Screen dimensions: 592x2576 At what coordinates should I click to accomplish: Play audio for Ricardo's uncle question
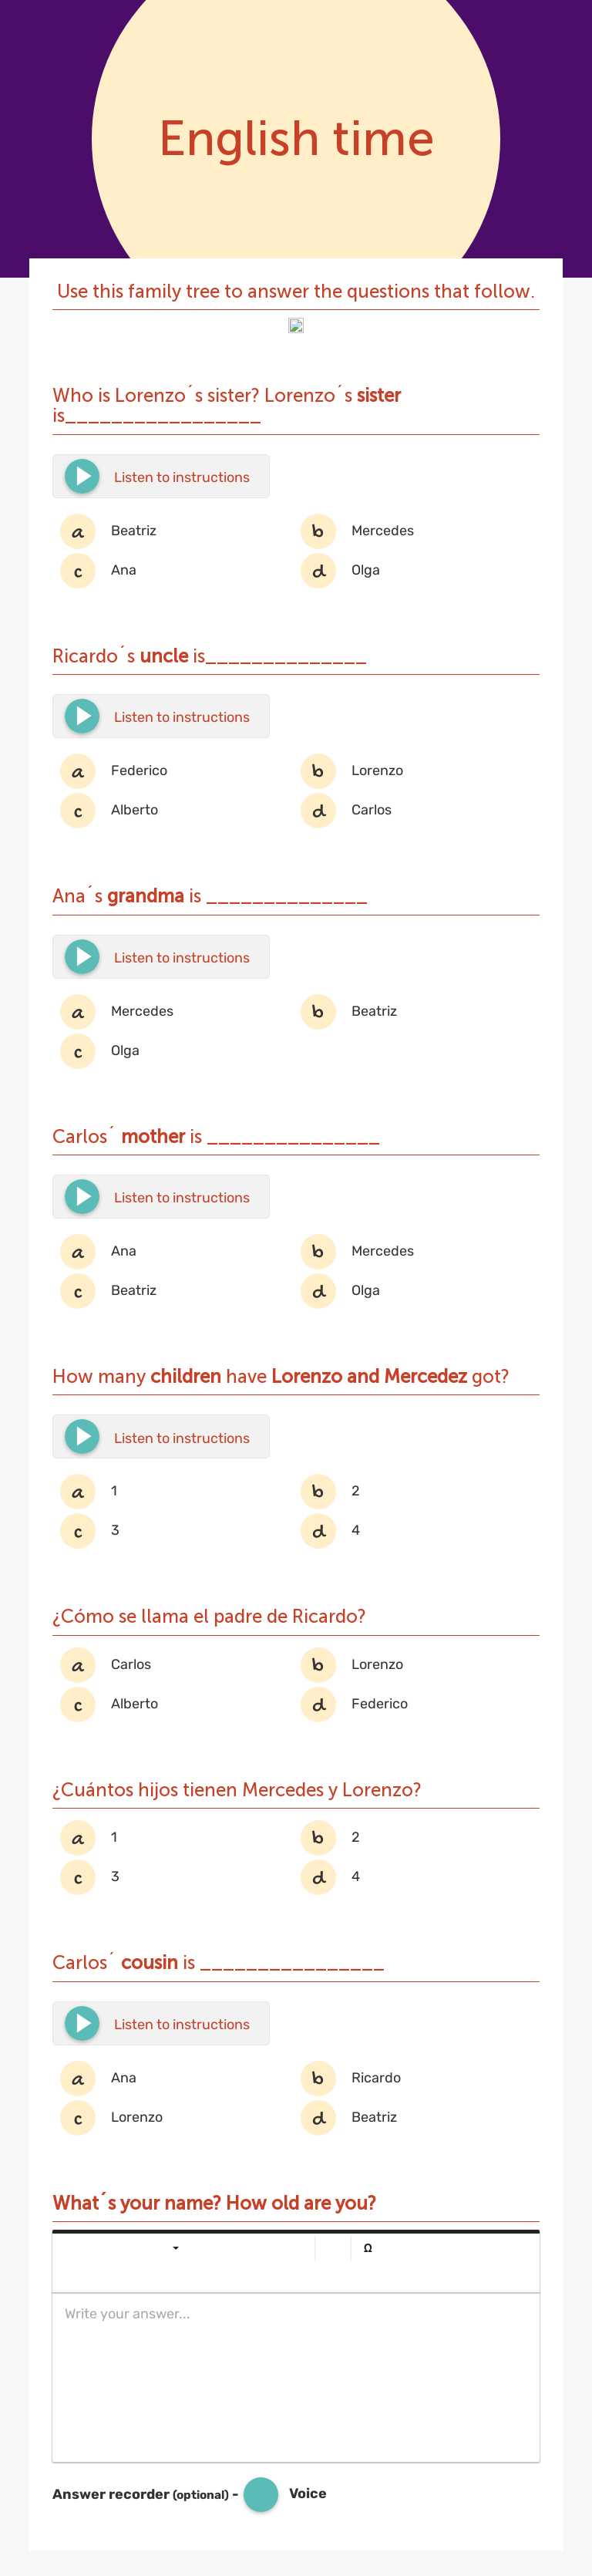coord(83,716)
